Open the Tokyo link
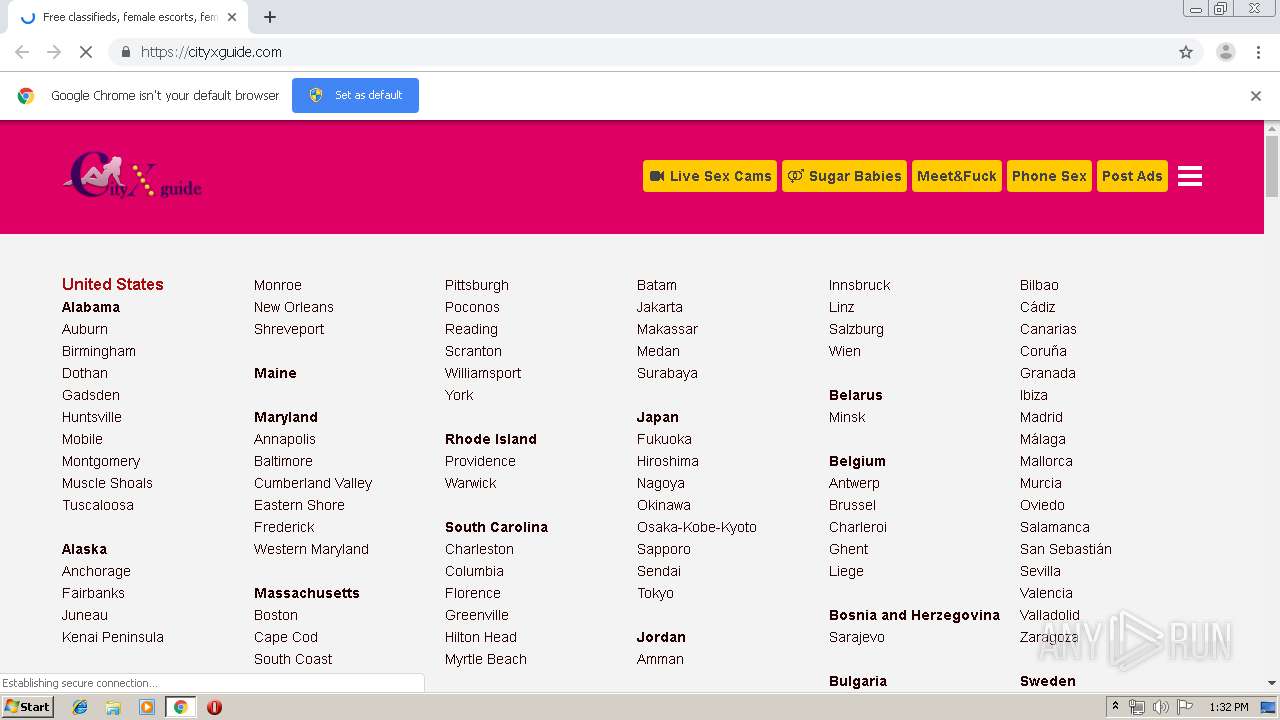 click(655, 593)
